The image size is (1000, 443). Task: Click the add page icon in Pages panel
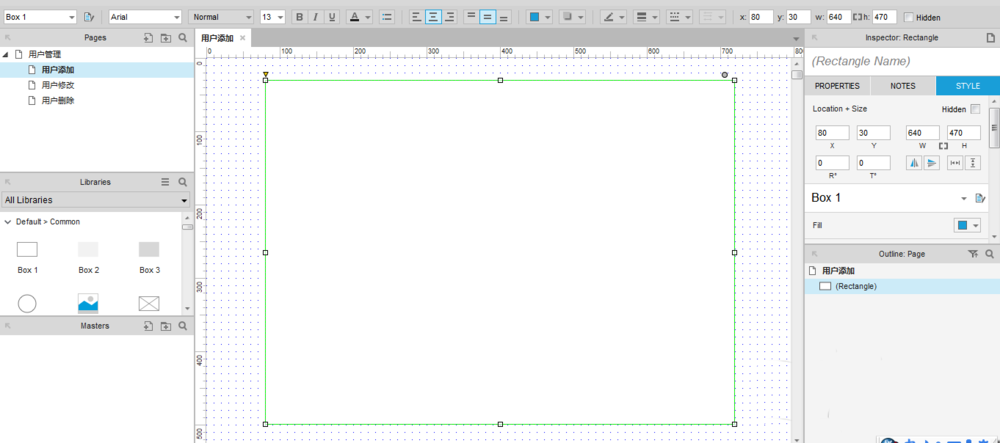point(148,37)
